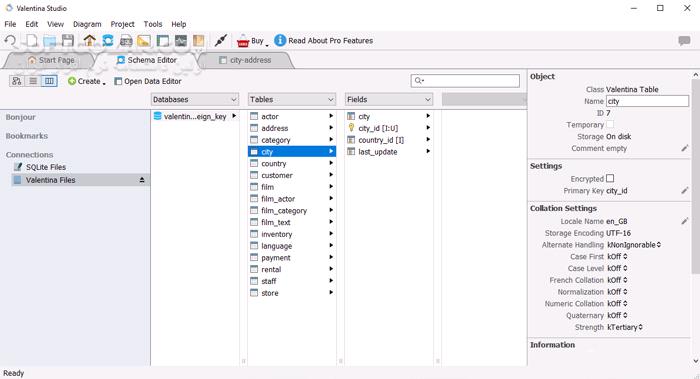Select the last_update field

pos(389,152)
